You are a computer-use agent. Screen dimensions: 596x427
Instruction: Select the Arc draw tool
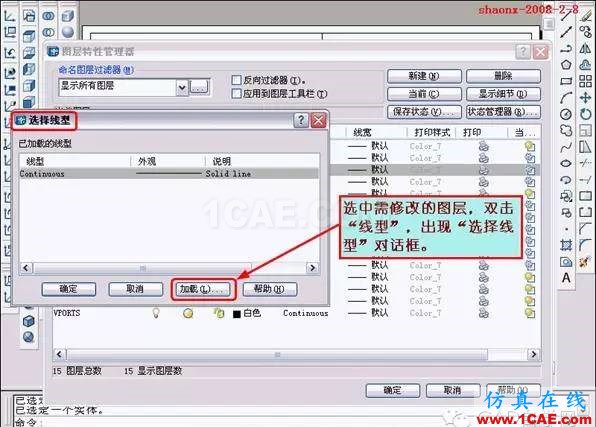(x=566, y=97)
